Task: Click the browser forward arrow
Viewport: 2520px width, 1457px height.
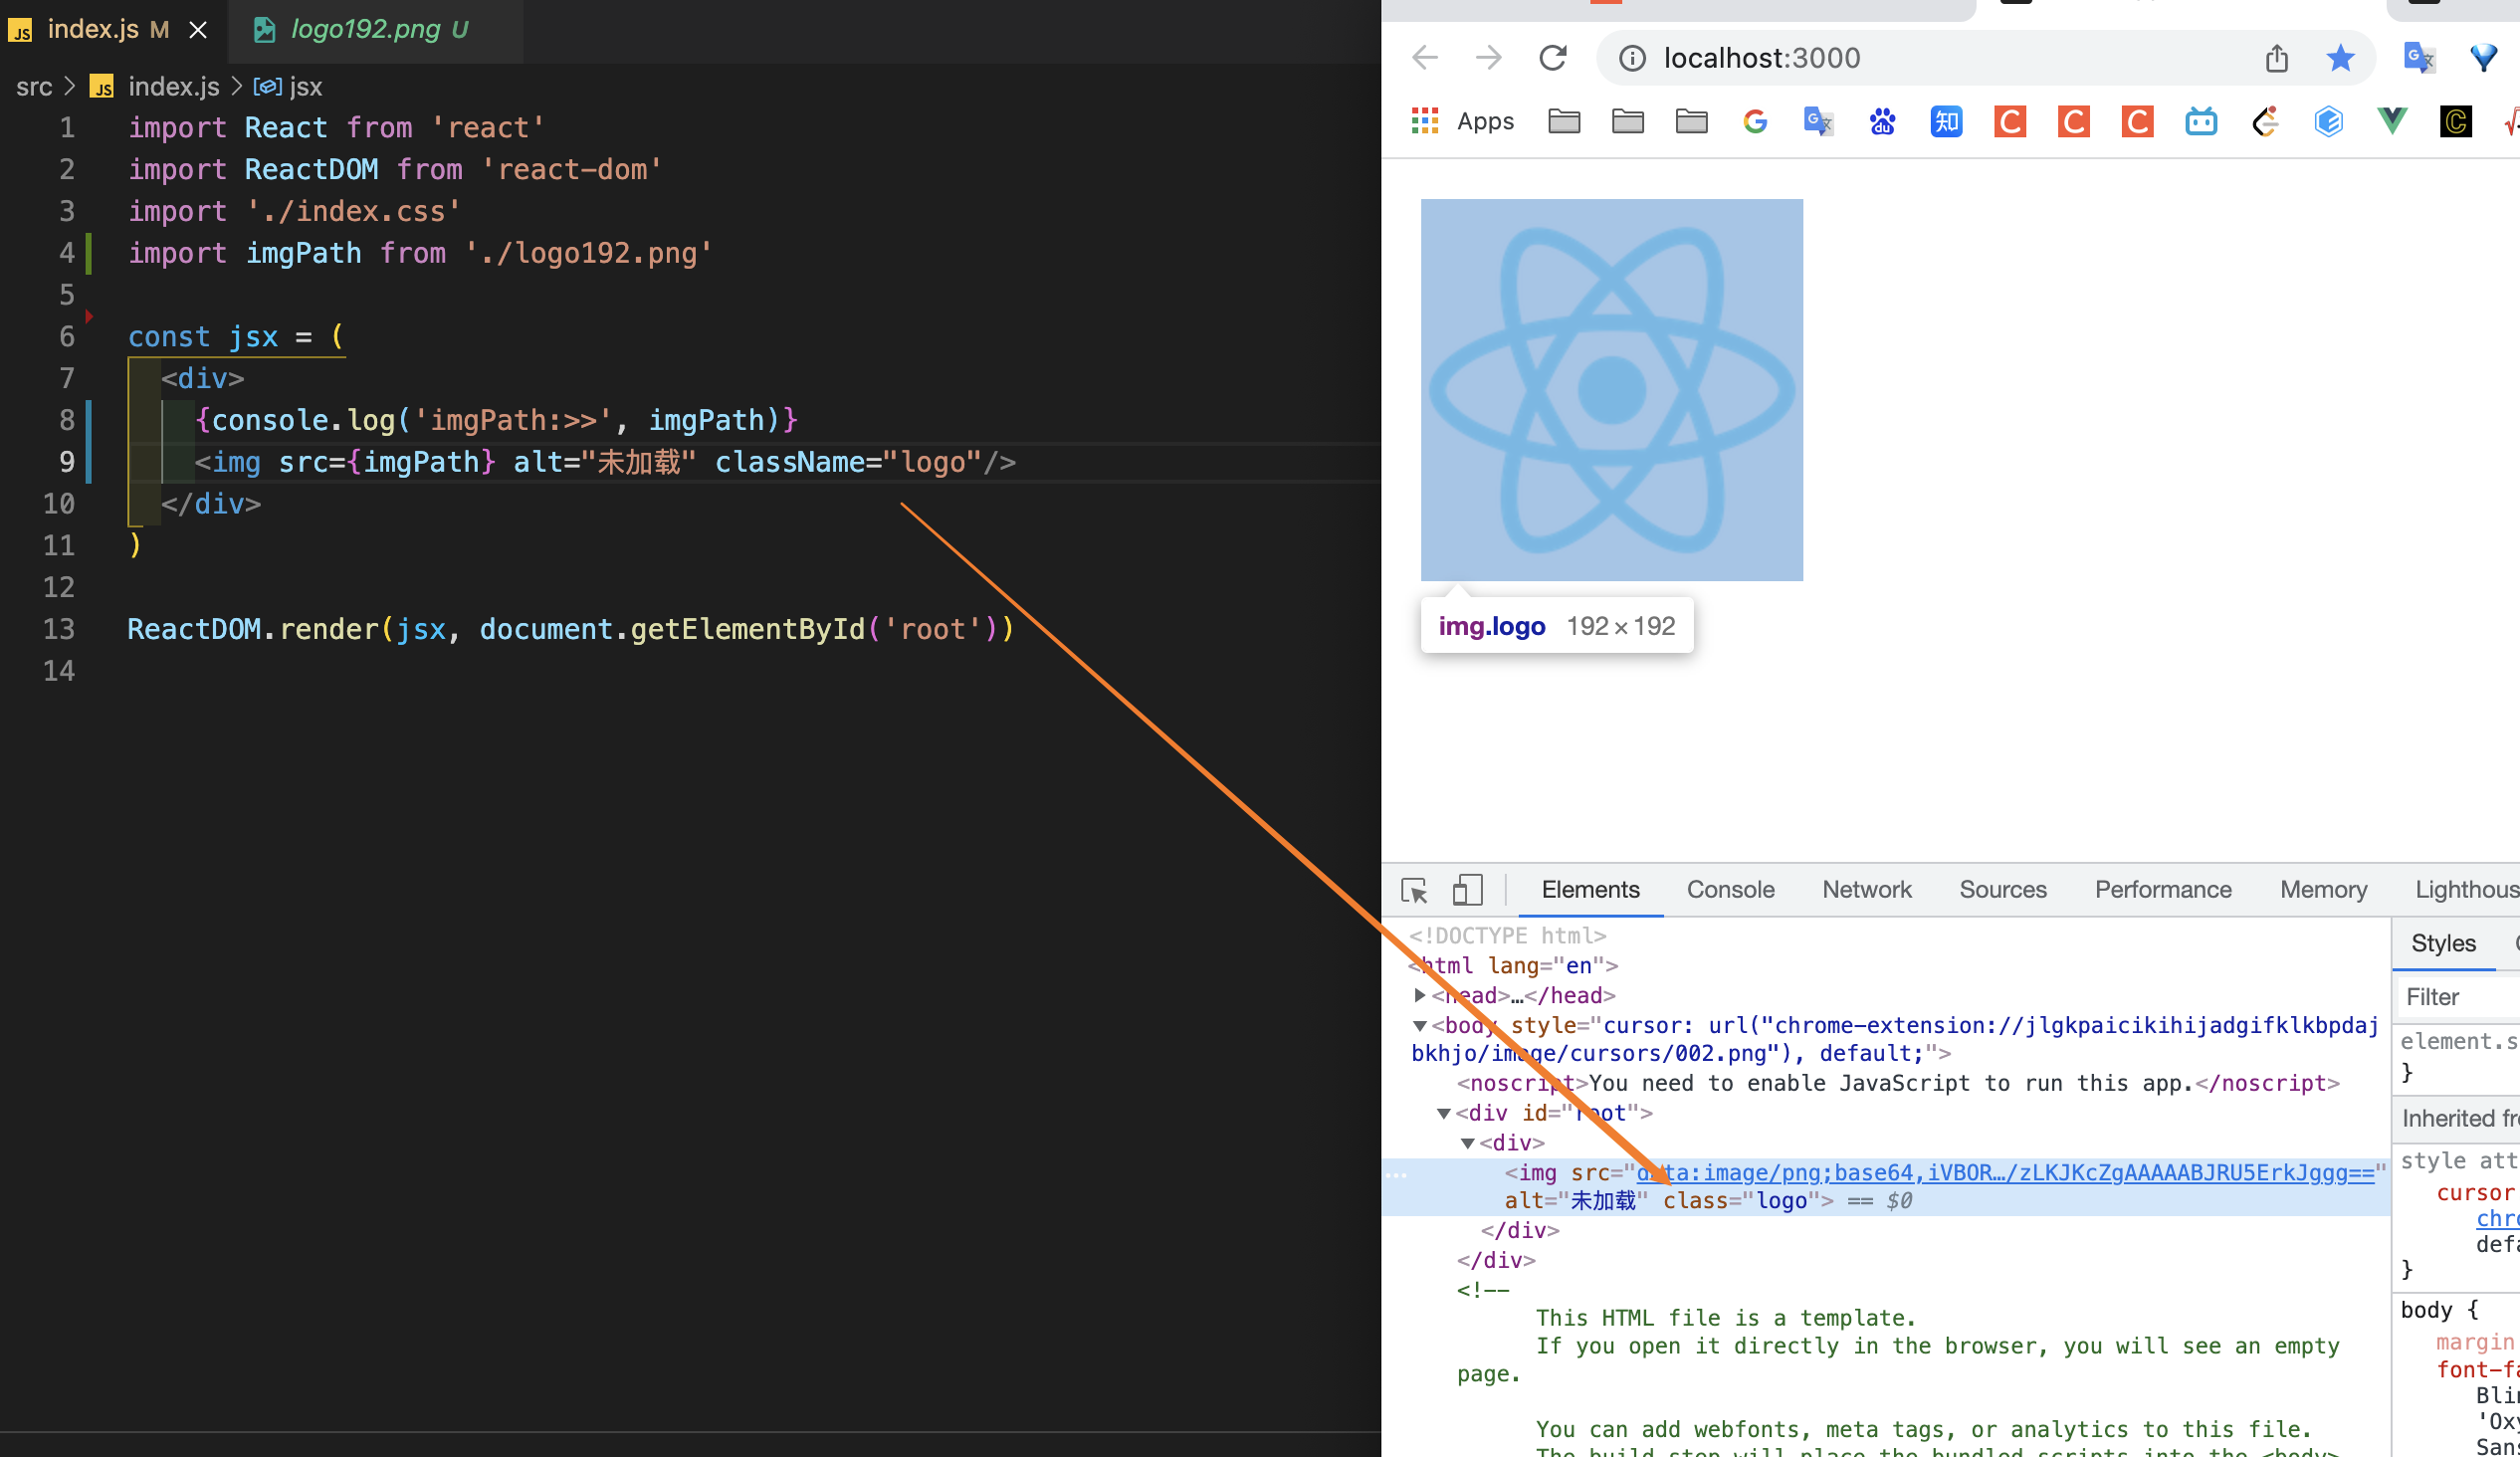Action: pyautogui.click(x=1489, y=58)
